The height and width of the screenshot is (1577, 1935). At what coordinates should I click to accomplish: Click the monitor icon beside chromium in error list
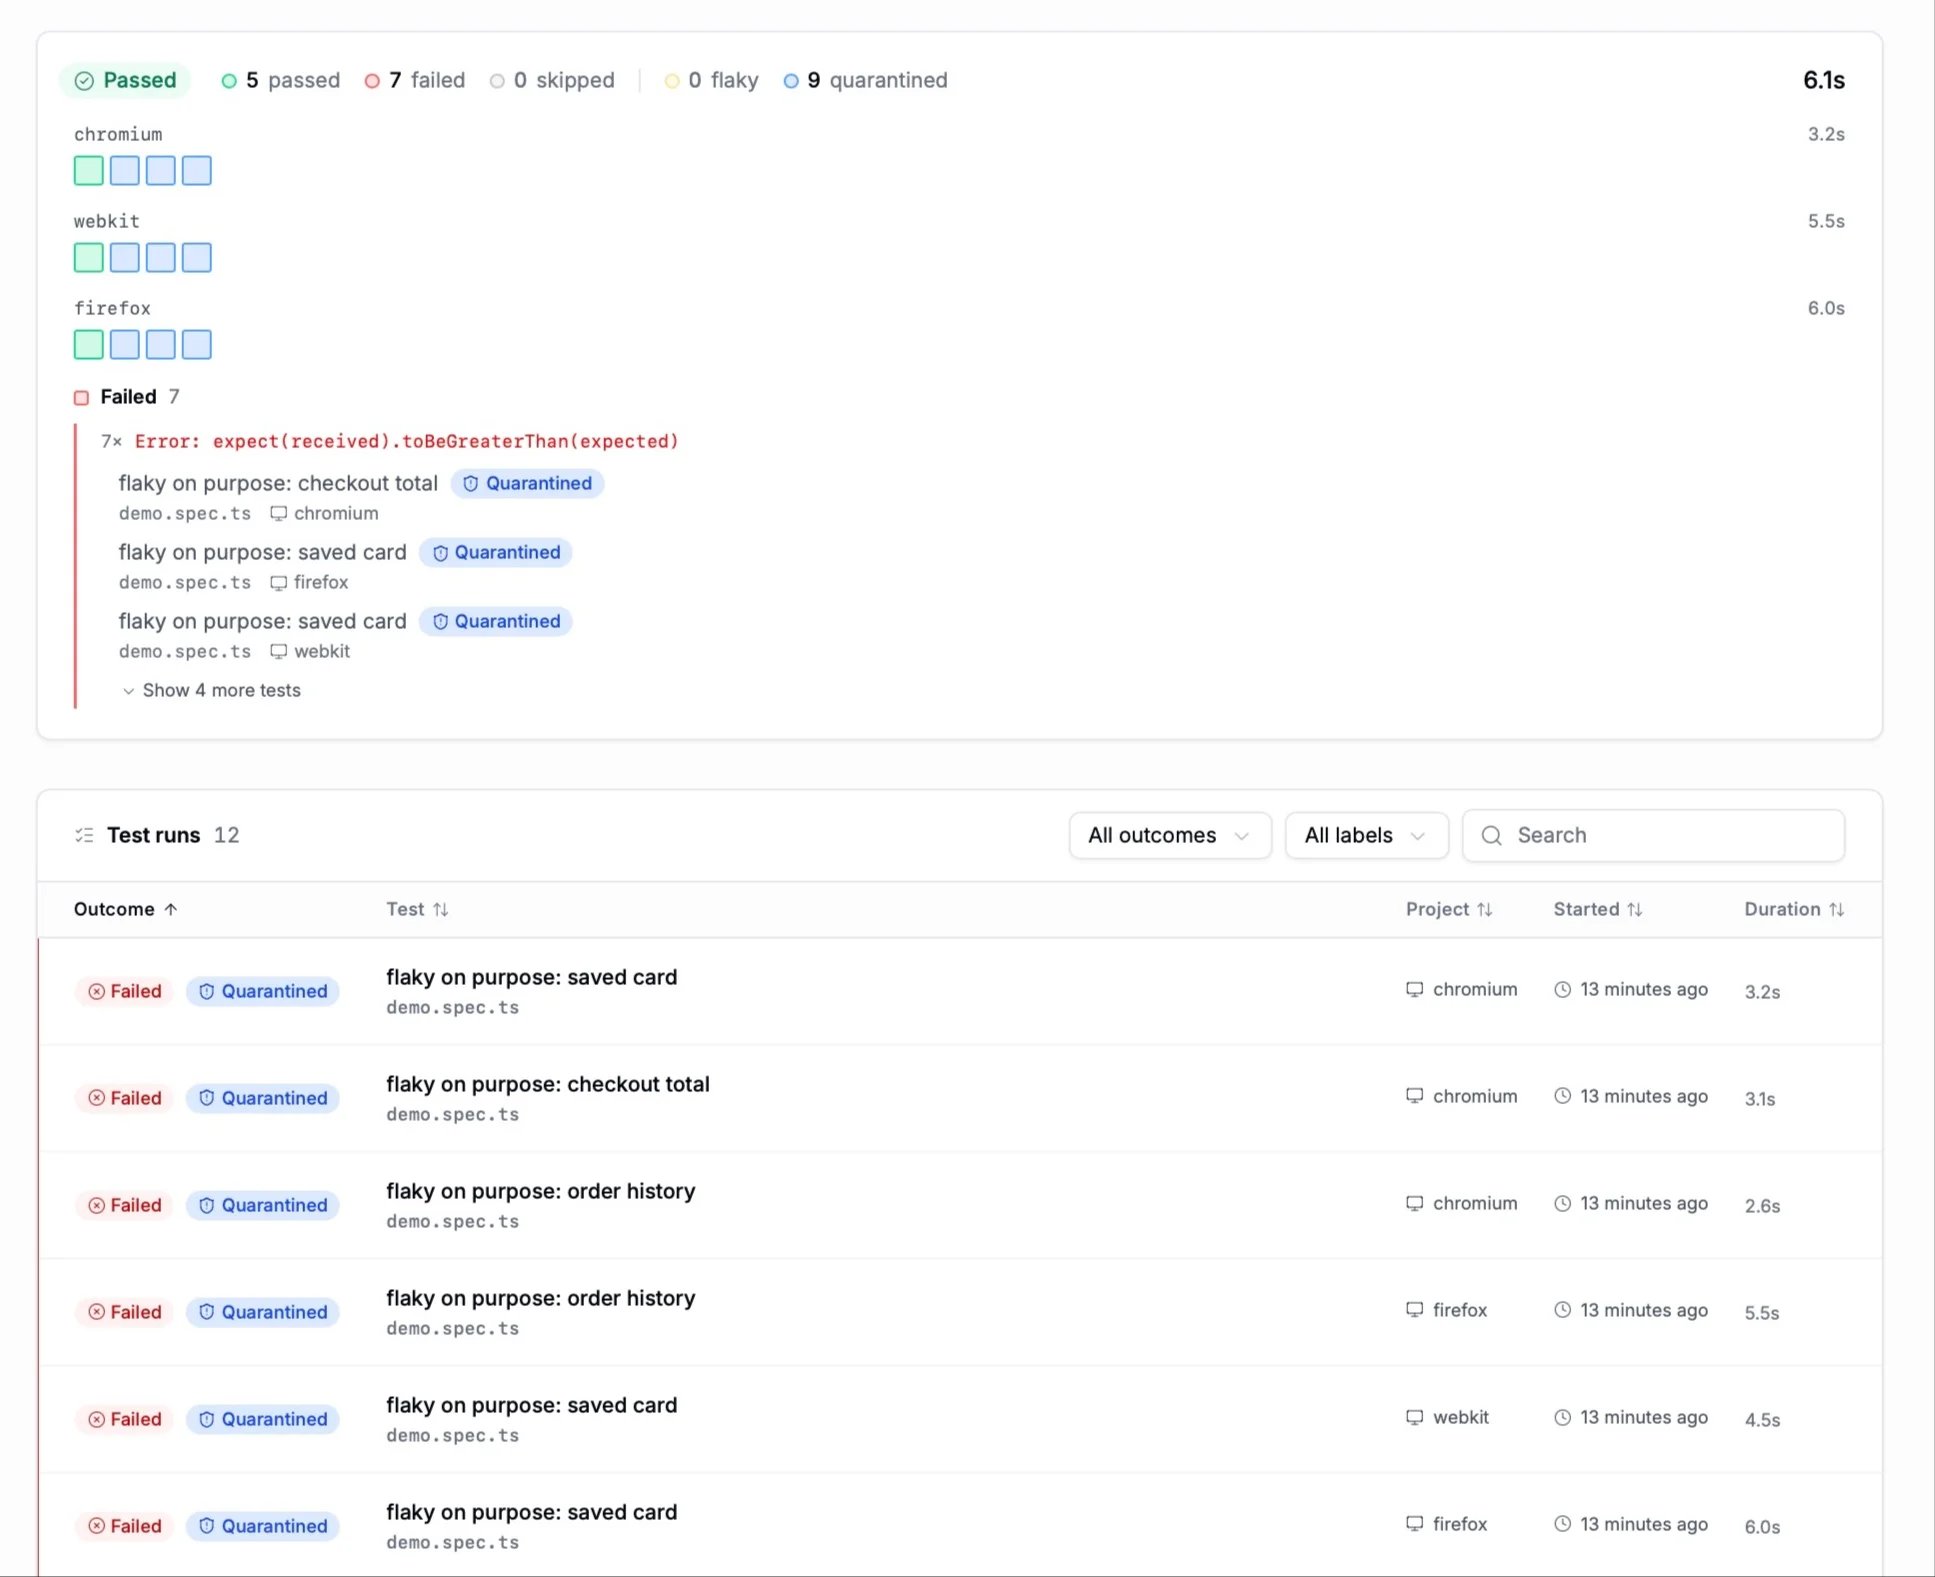click(279, 514)
